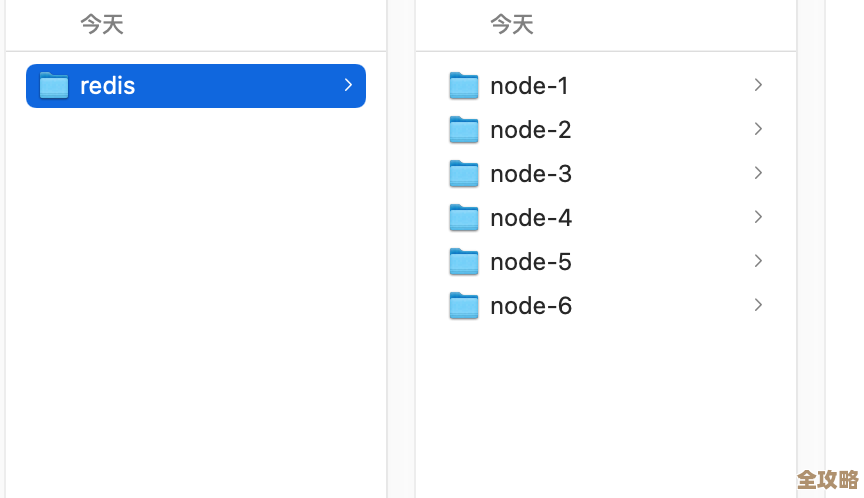Select the node-3 folder name label
The image size is (864, 498).
point(530,174)
